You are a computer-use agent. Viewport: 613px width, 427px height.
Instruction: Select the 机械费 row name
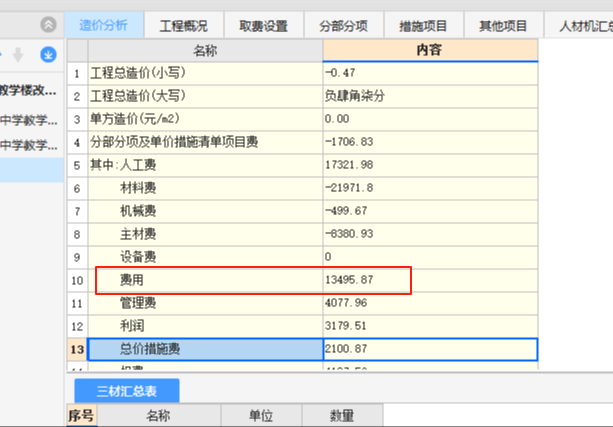point(205,212)
